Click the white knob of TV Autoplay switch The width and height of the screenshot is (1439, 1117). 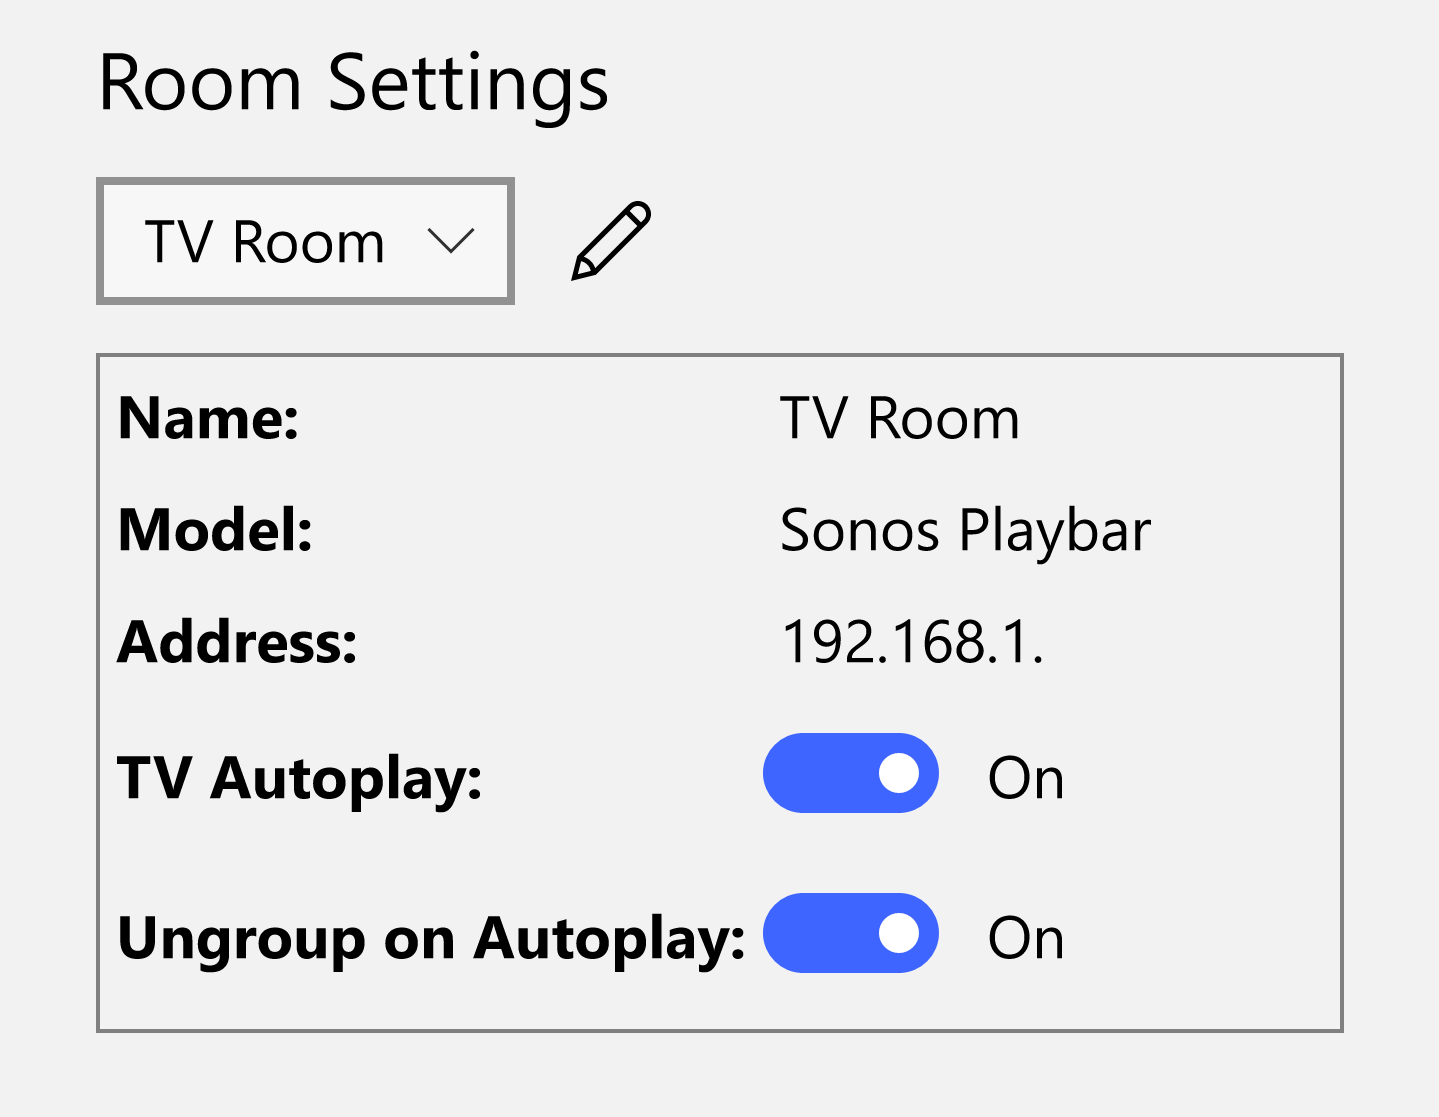click(899, 773)
